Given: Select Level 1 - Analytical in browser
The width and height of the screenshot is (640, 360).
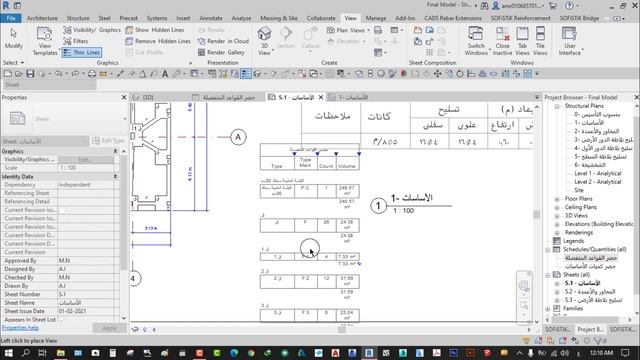Looking at the screenshot, I should click(x=598, y=173).
